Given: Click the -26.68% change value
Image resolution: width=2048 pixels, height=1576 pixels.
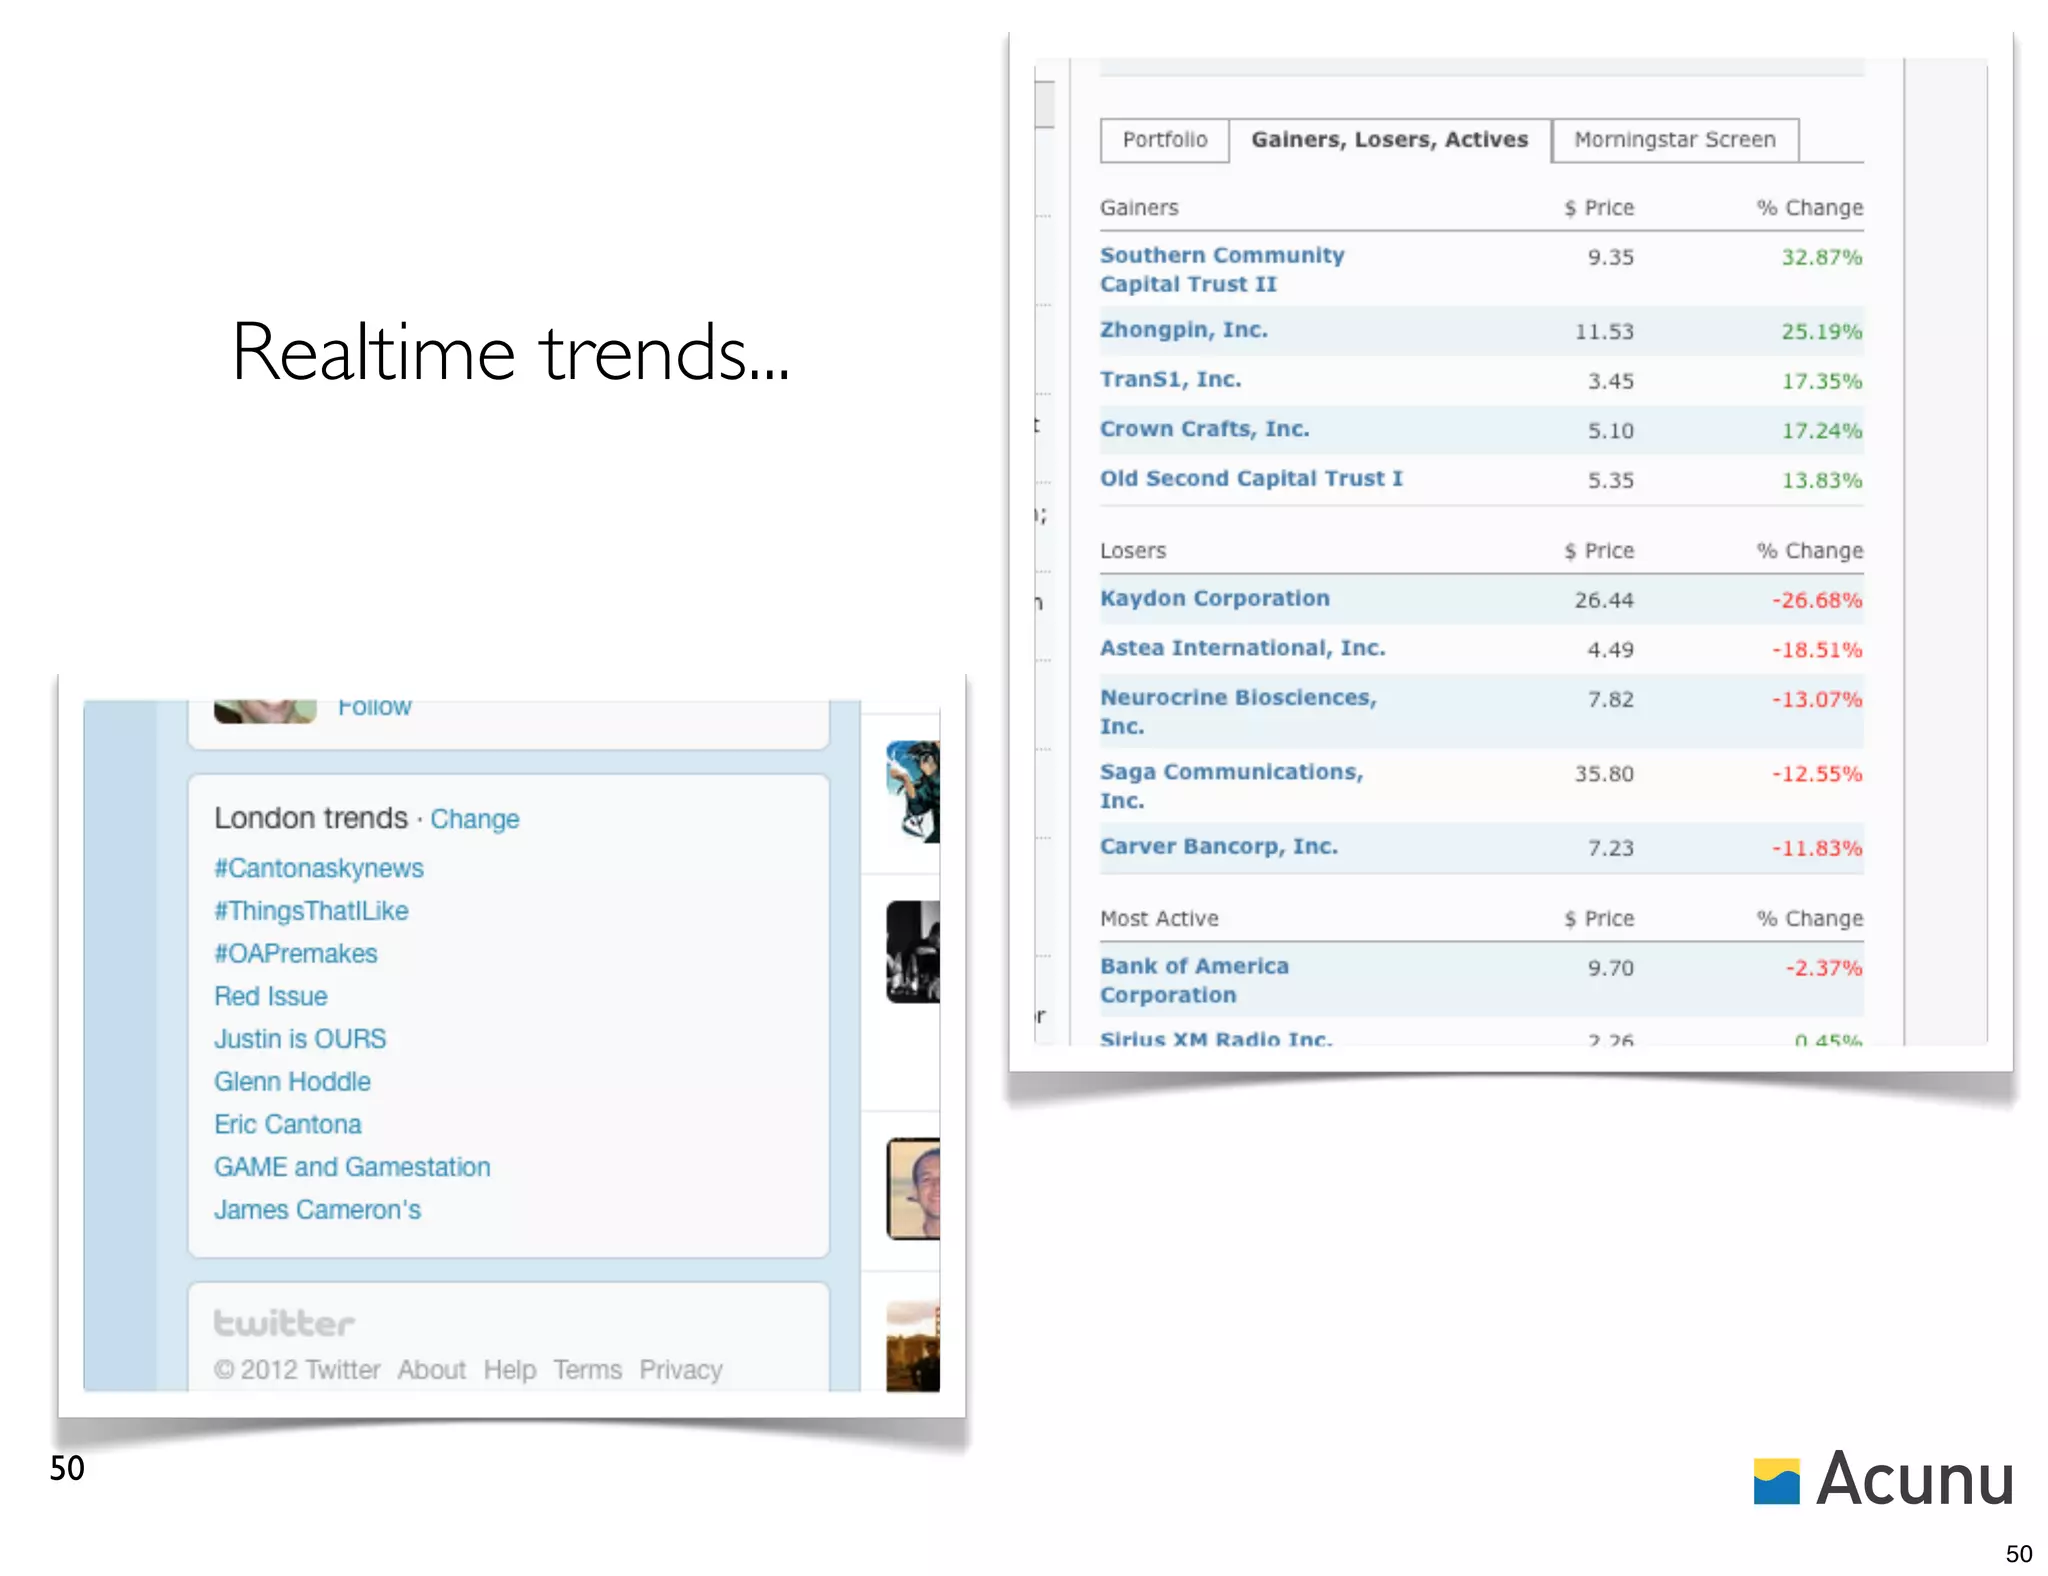Looking at the screenshot, I should click(1817, 601).
